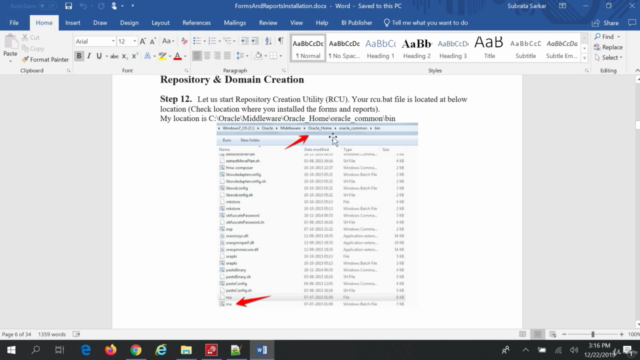
Task: Open the Change Case dropdown
Action: point(168,41)
